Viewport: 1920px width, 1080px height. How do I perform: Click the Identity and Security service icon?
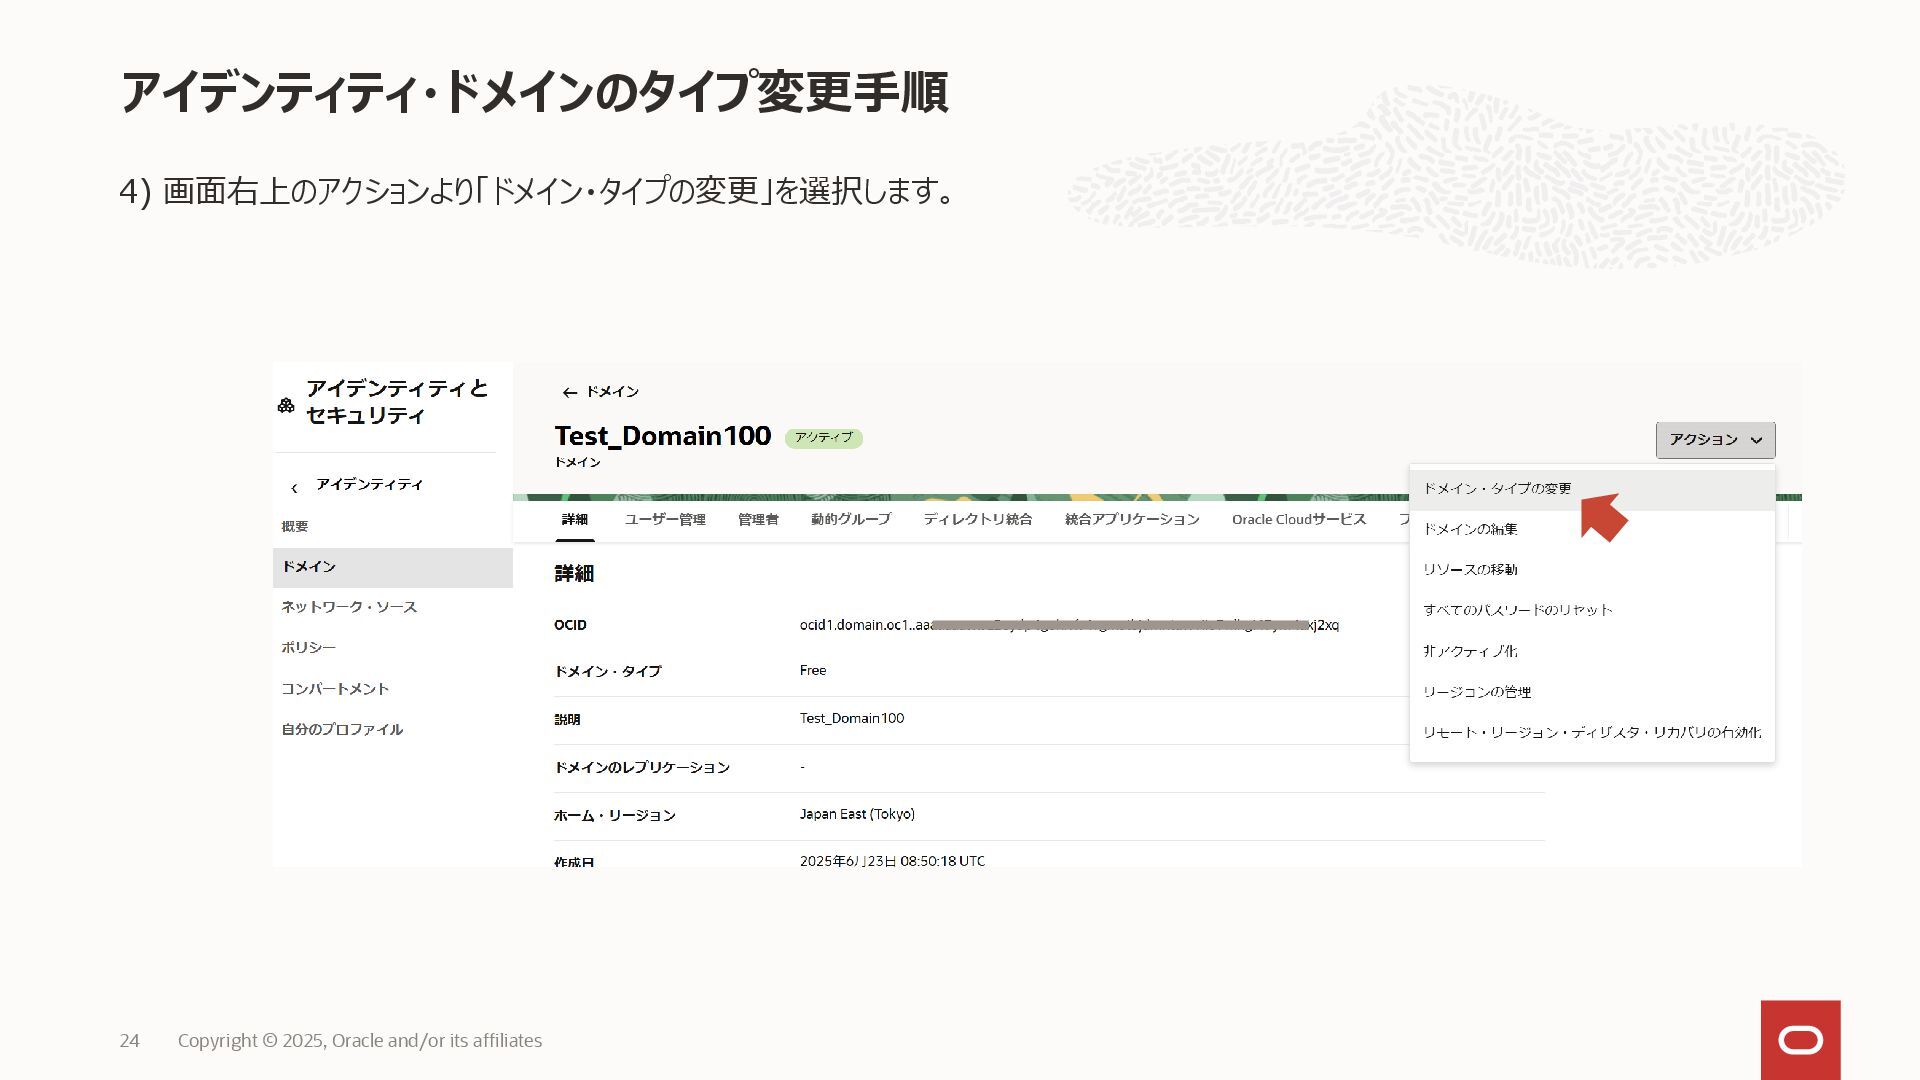pos(286,405)
